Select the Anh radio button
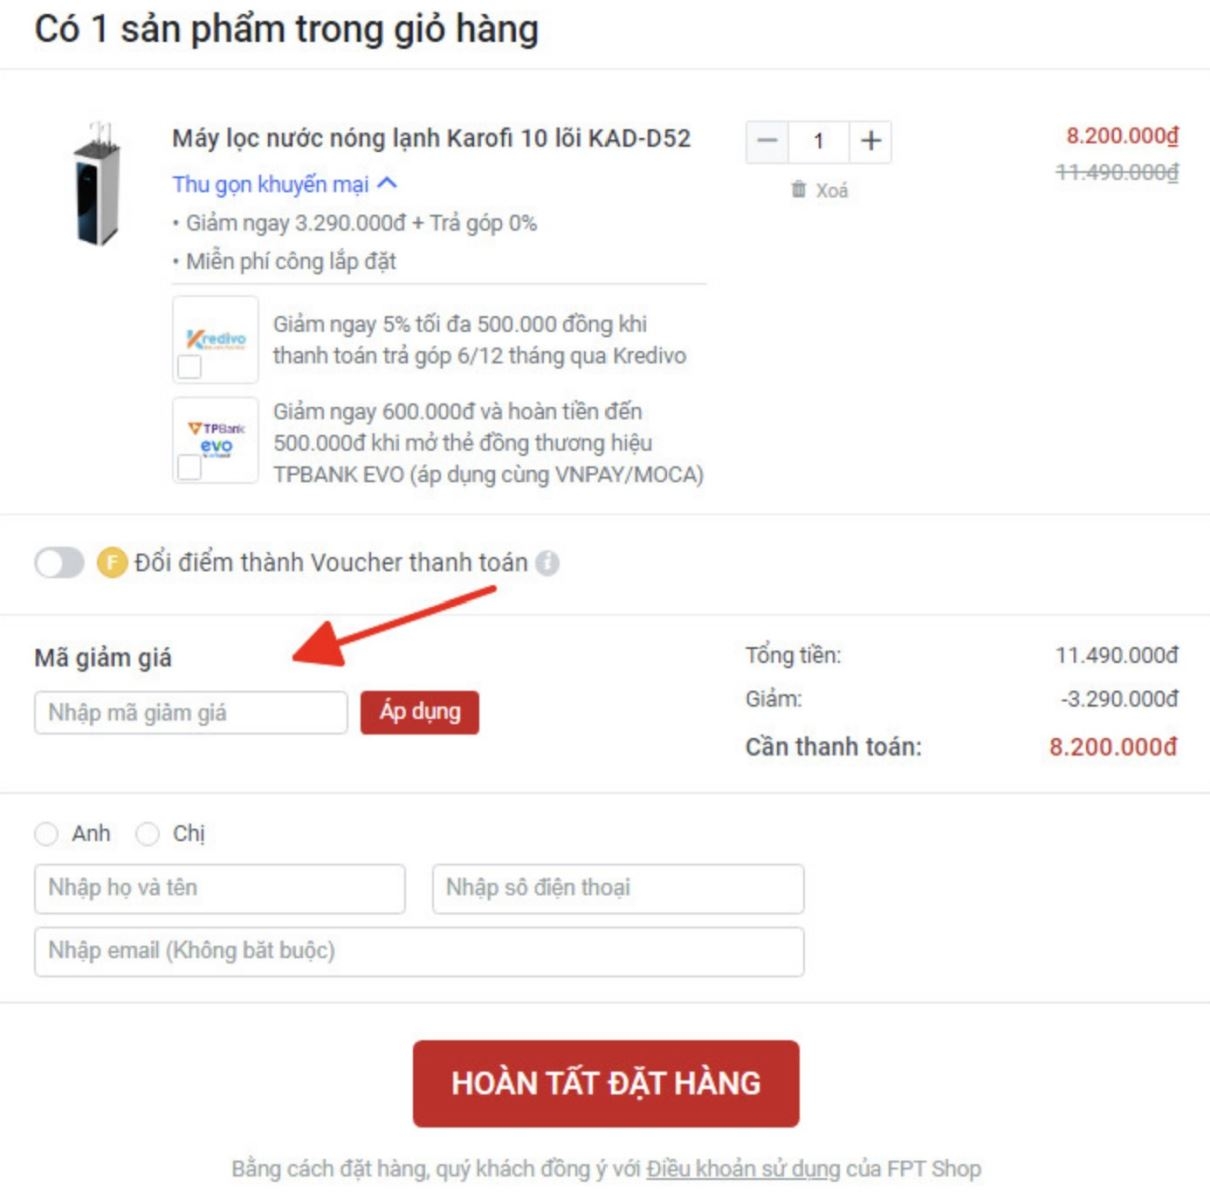 [46, 834]
